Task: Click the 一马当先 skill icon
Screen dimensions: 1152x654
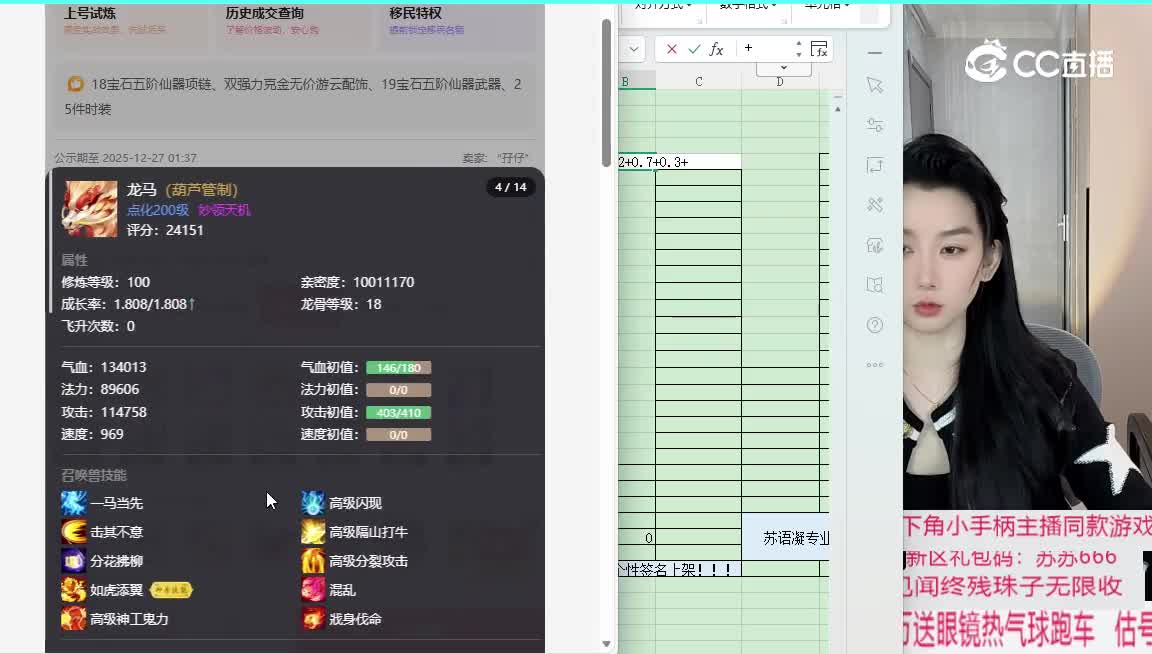Action: pos(73,503)
